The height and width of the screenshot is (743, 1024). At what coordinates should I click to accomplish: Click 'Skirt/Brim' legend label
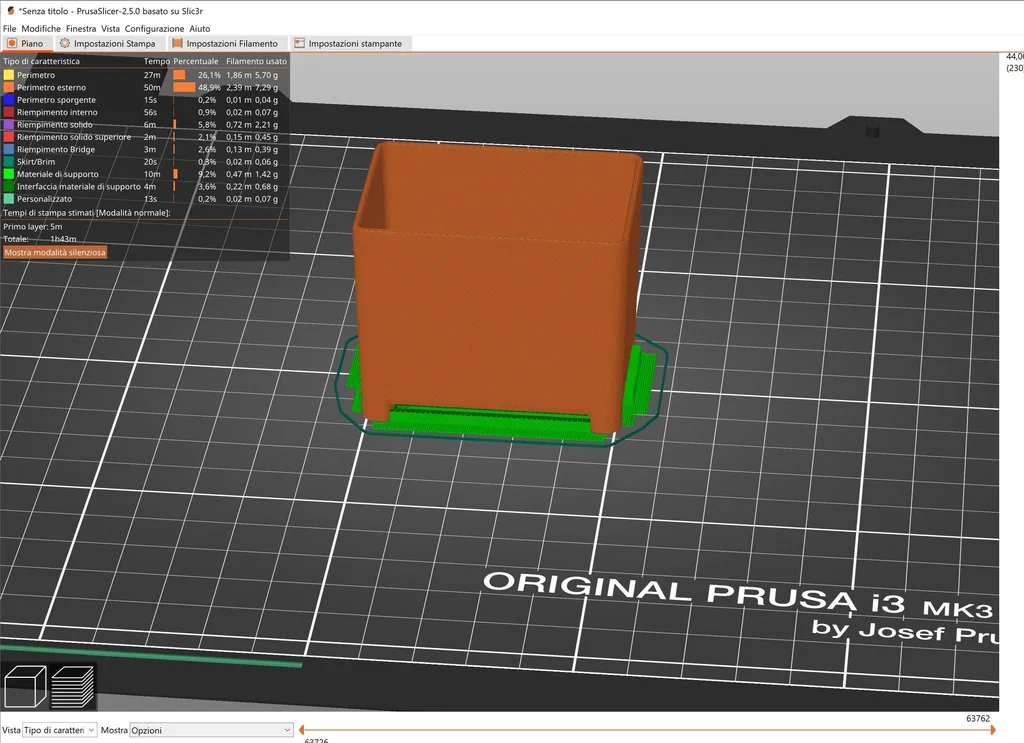[36, 162]
